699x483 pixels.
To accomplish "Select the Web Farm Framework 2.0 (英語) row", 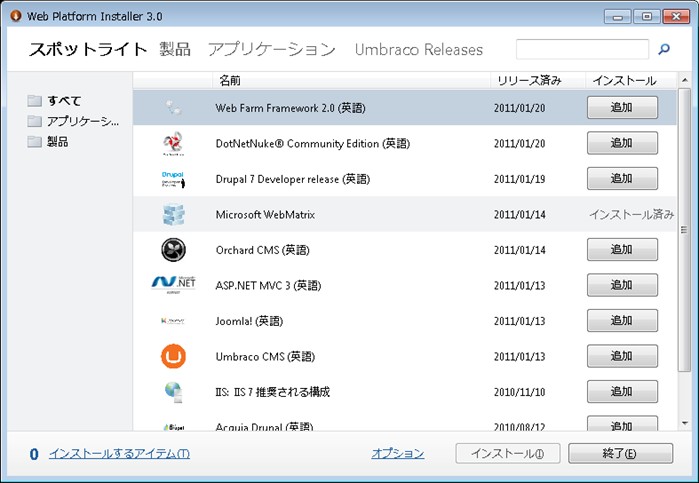I will click(x=404, y=108).
